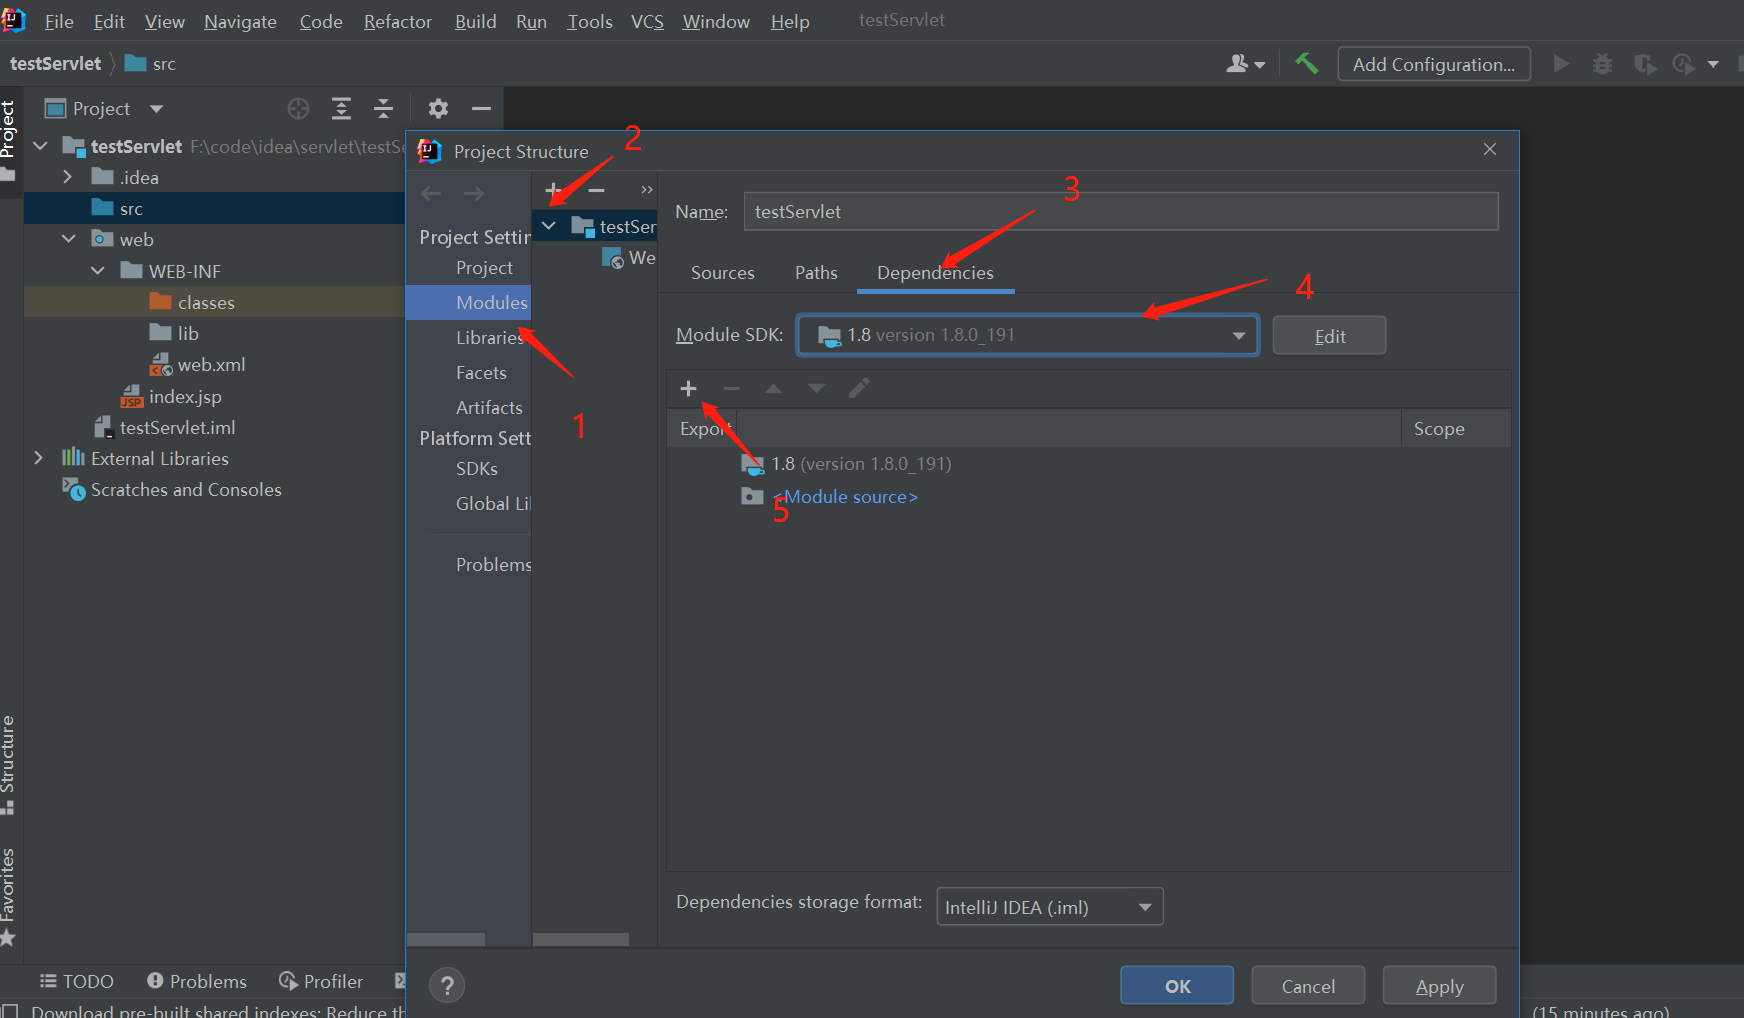Open the TODO tool window tab
Image resolution: width=1744 pixels, height=1018 pixels.
tap(77, 982)
